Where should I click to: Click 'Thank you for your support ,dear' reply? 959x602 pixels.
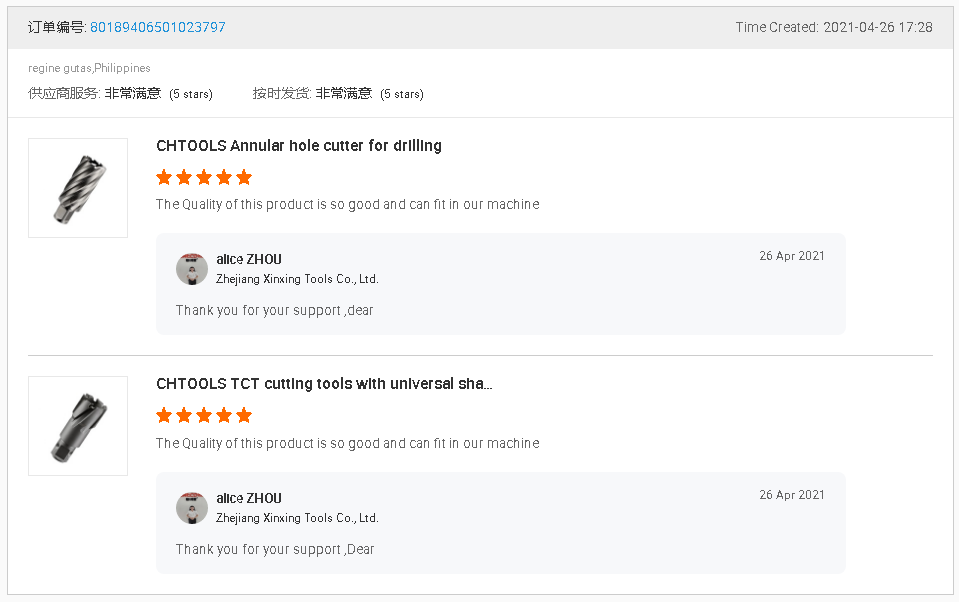point(274,310)
